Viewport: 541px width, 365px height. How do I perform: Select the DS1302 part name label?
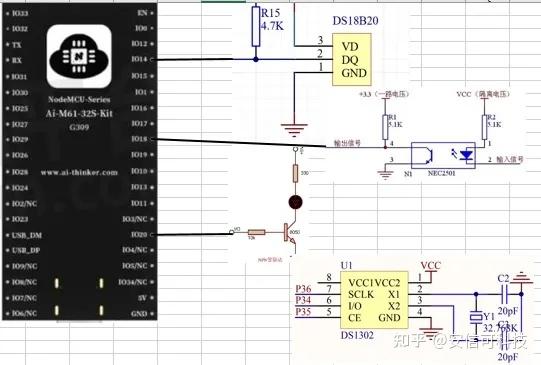click(x=357, y=335)
